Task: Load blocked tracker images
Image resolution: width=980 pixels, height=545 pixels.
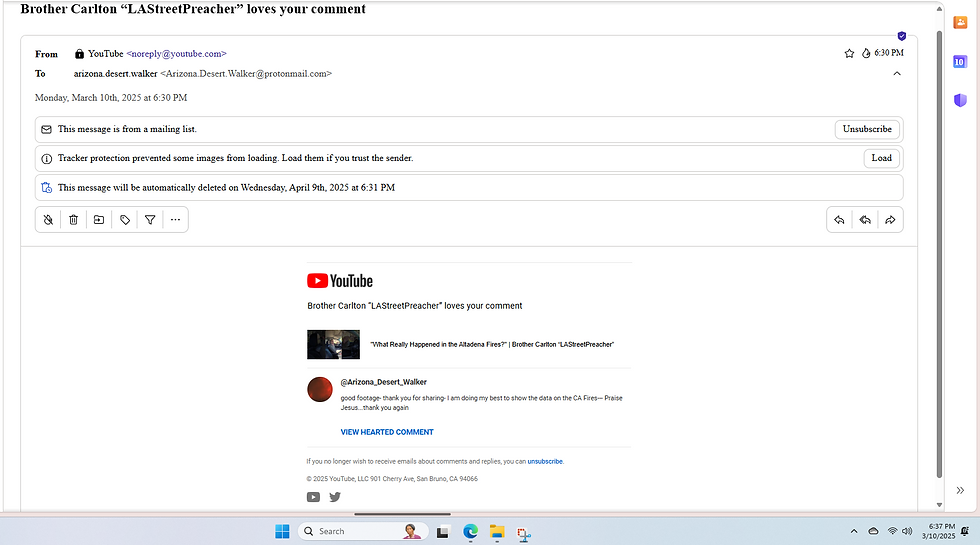Action: (881, 158)
